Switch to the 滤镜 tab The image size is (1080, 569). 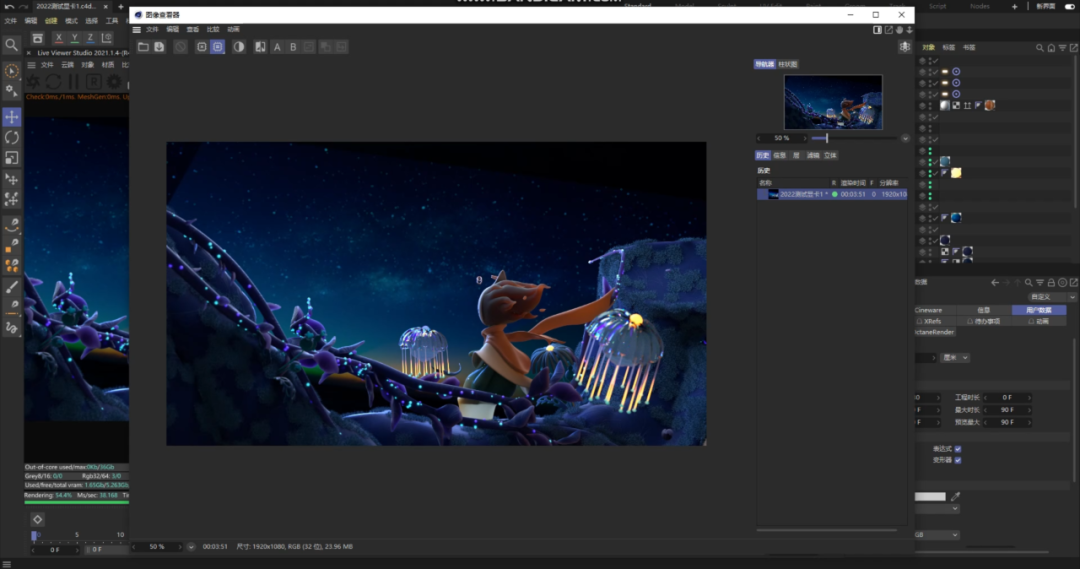click(813, 156)
